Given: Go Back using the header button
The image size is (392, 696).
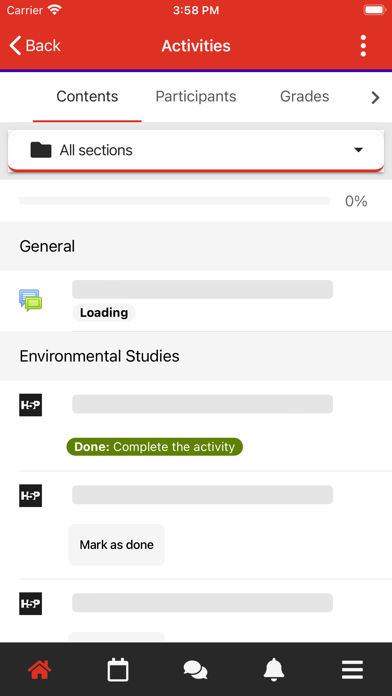Looking at the screenshot, I should click(x=35, y=46).
